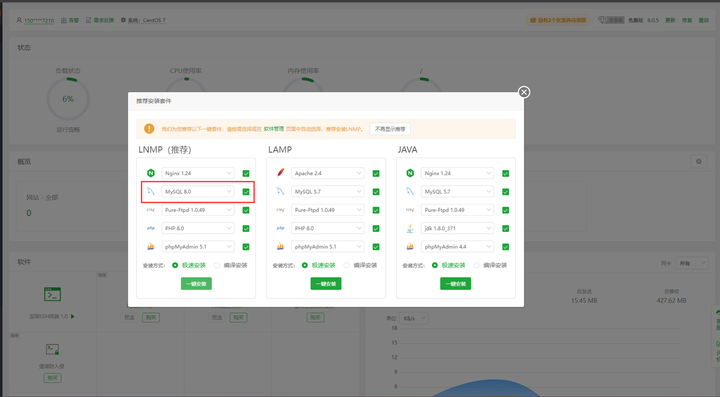
Task: Click one-click install button under LAMP
Action: (326, 284)
